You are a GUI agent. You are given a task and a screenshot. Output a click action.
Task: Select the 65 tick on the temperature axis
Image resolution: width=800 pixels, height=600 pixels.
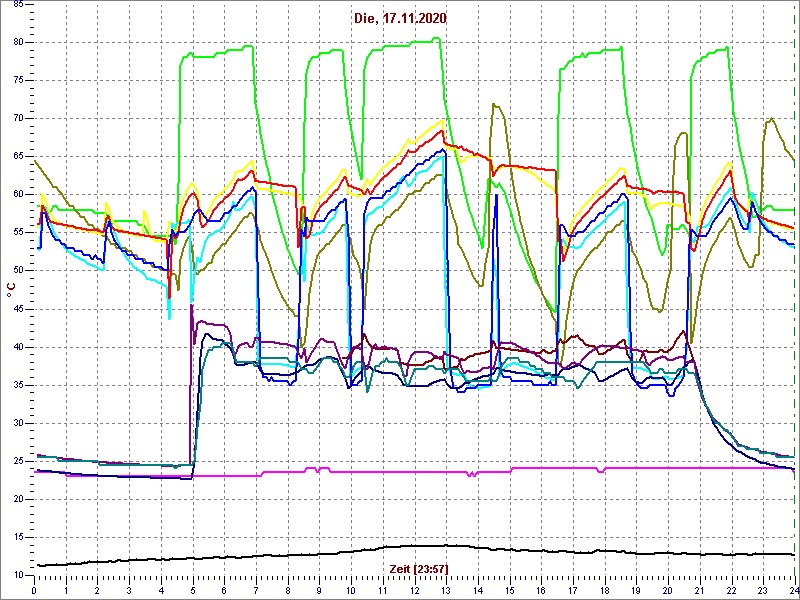17,157
